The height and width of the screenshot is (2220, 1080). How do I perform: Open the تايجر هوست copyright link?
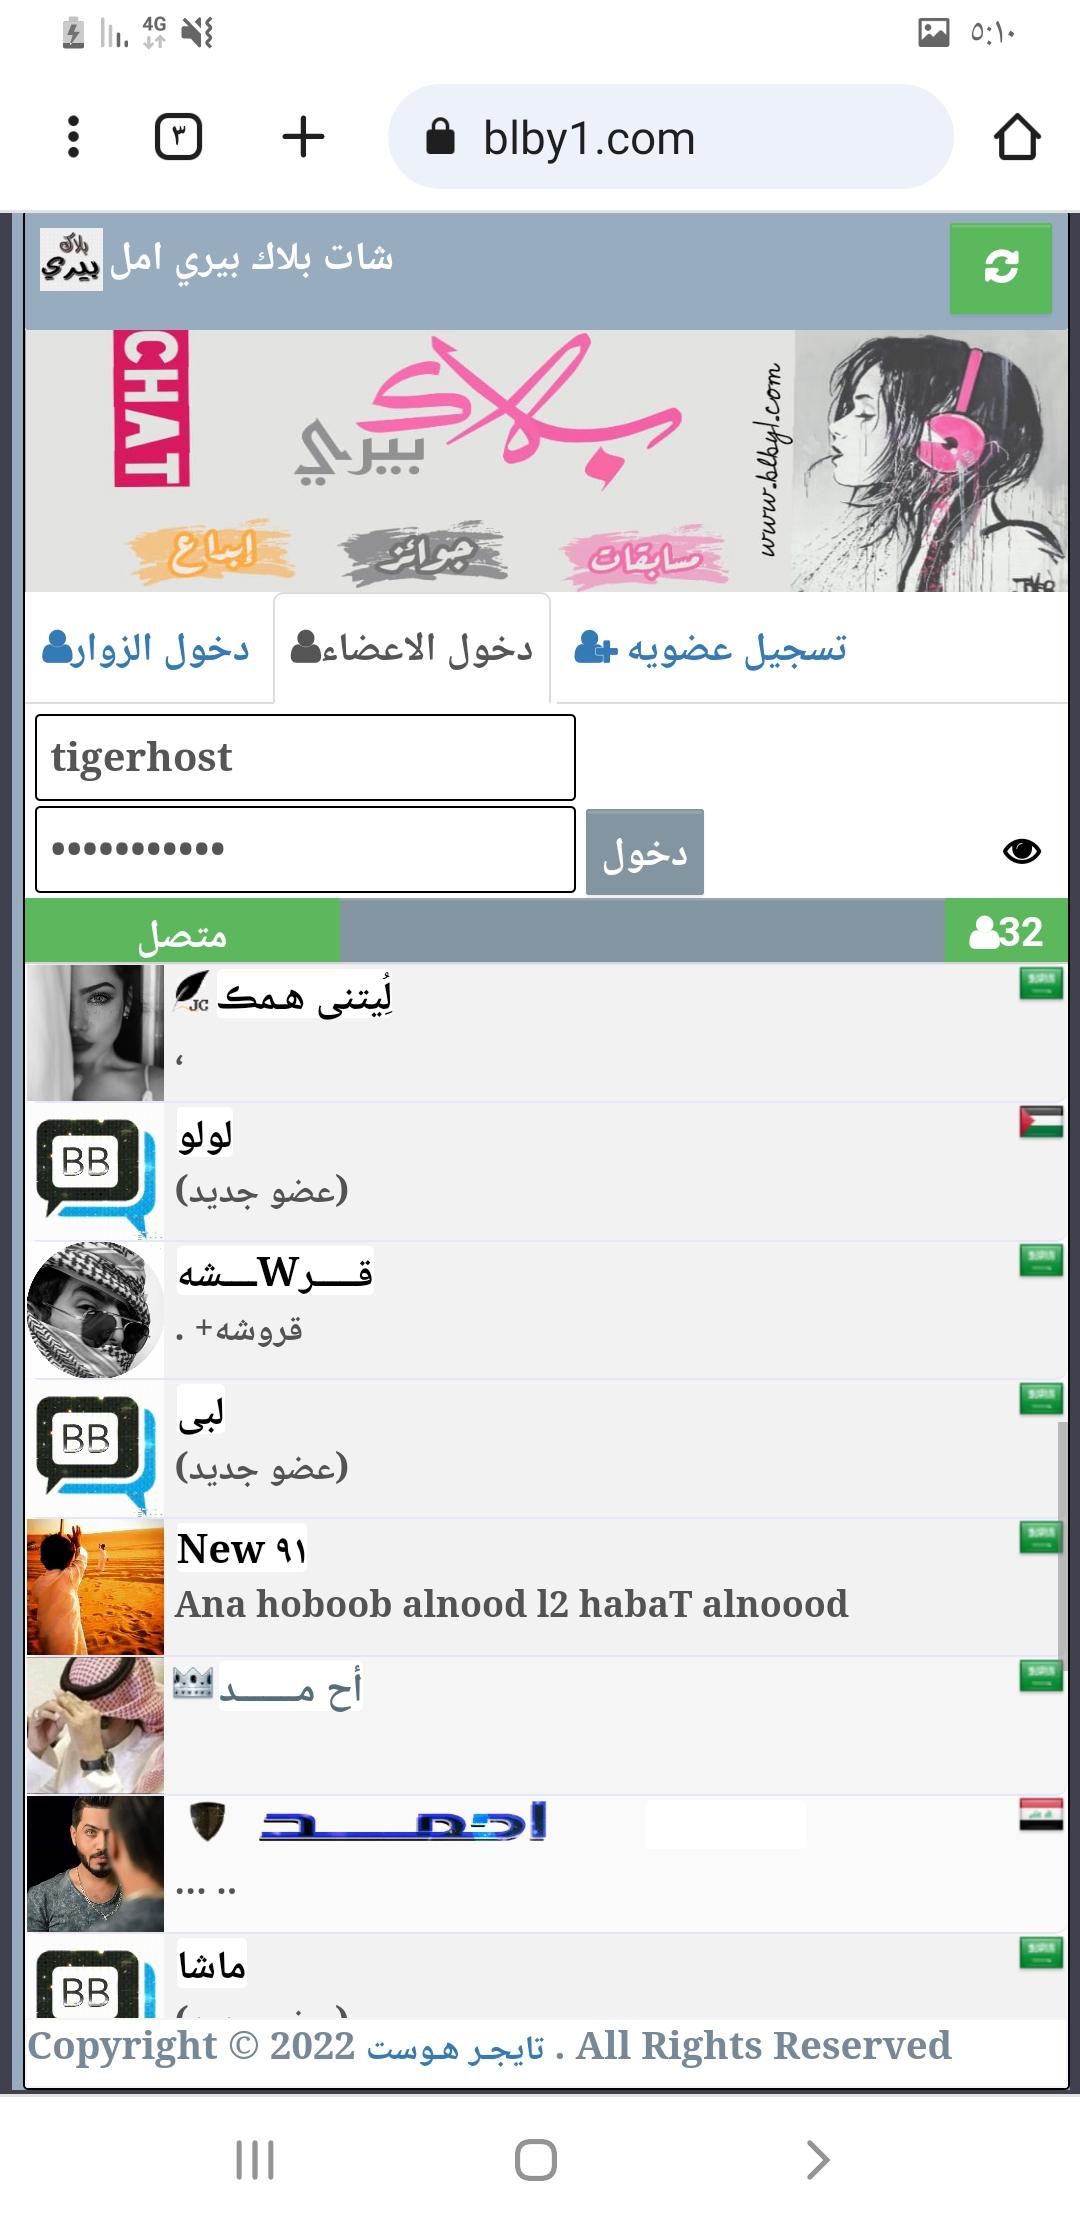coord(456,2047)
